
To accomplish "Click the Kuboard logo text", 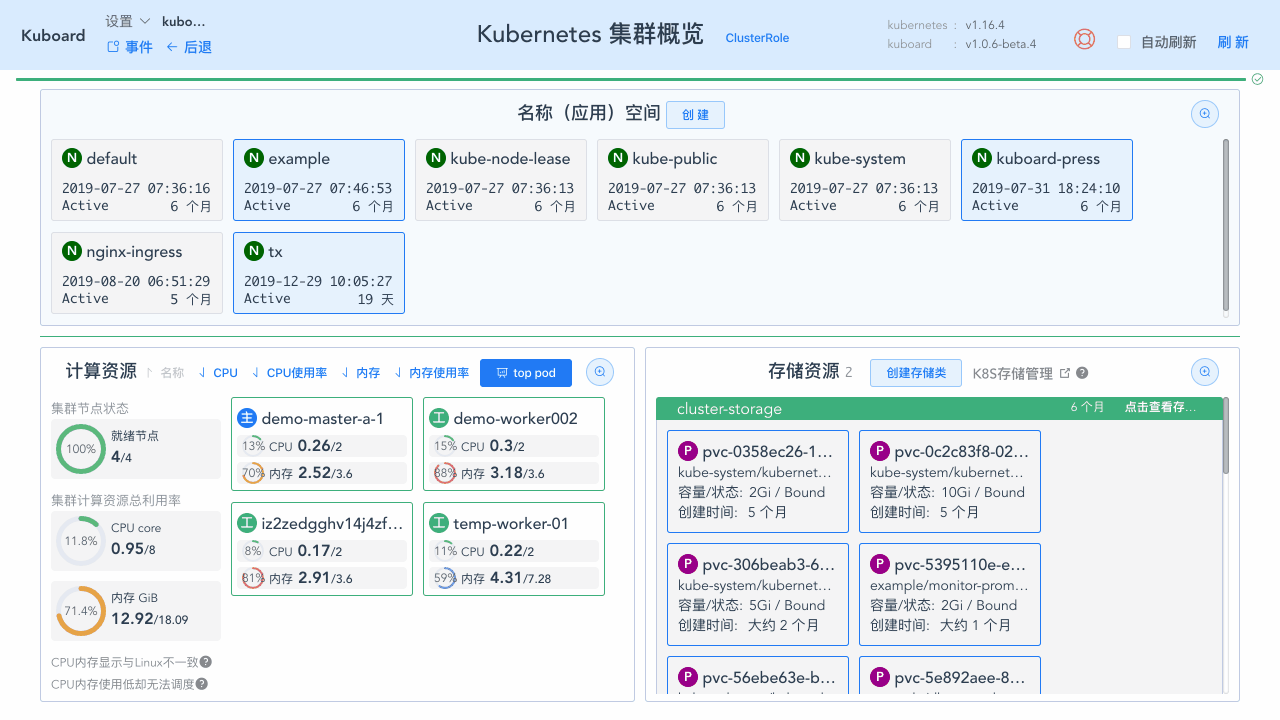I will (53, 35).
